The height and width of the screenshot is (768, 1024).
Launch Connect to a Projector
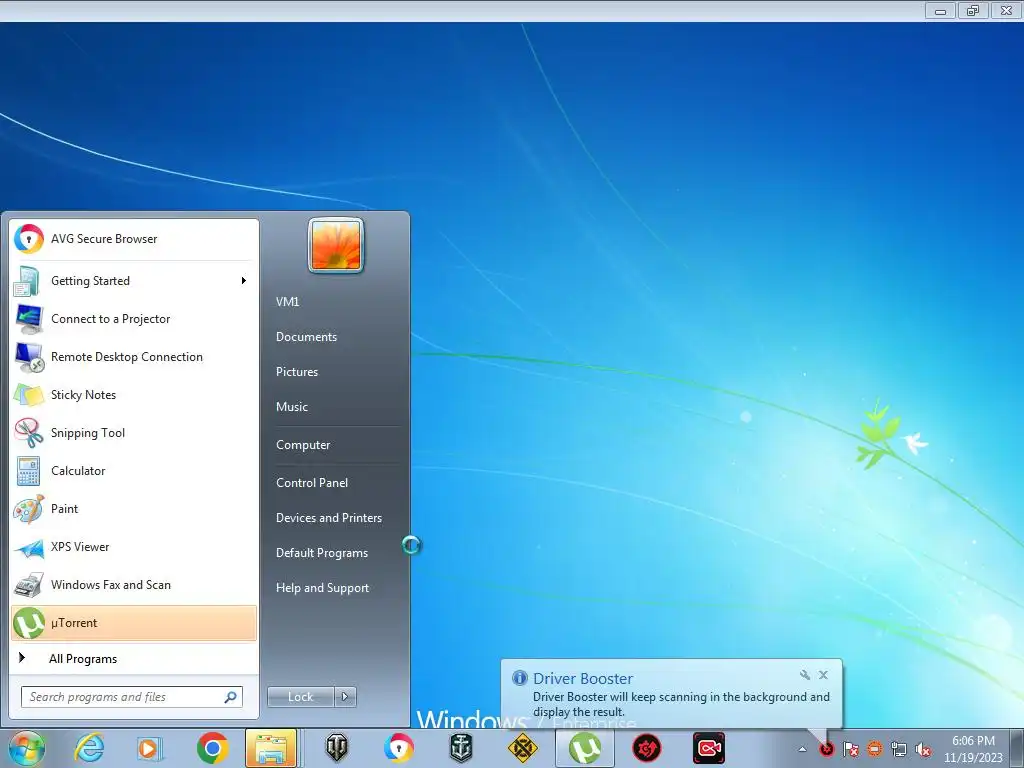tap(134, 319)
